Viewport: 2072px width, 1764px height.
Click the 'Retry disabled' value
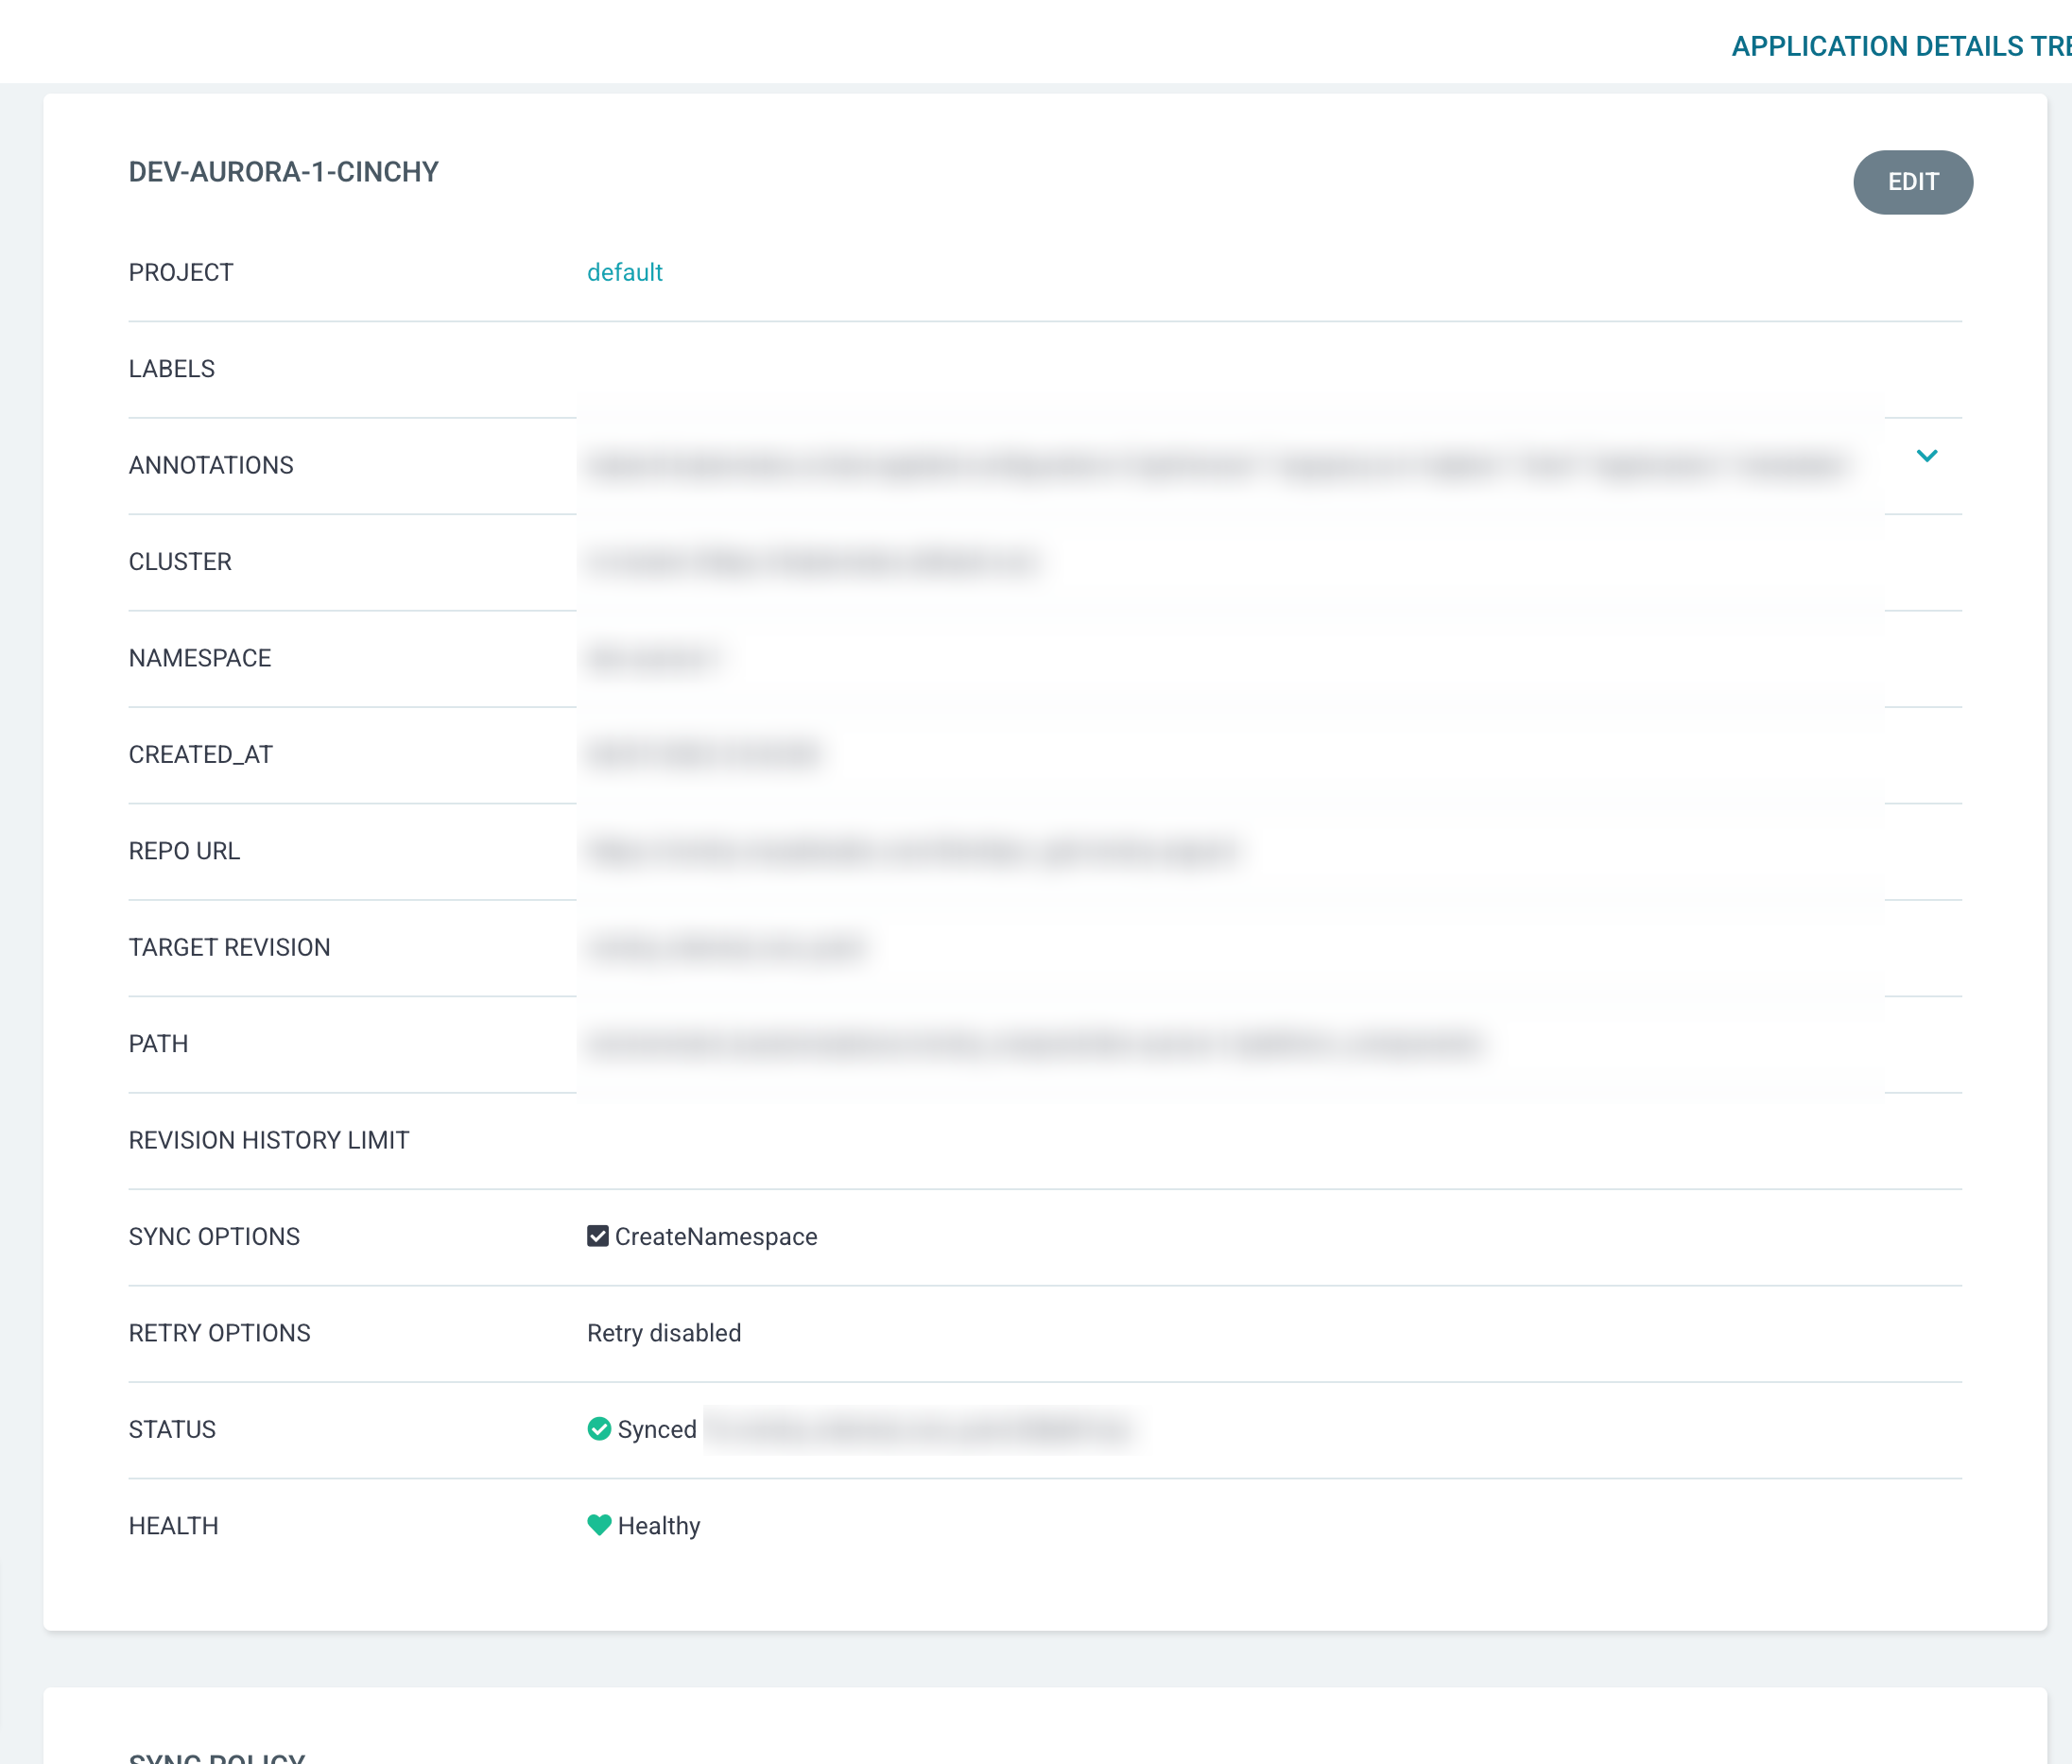[x=664, y=1333]
